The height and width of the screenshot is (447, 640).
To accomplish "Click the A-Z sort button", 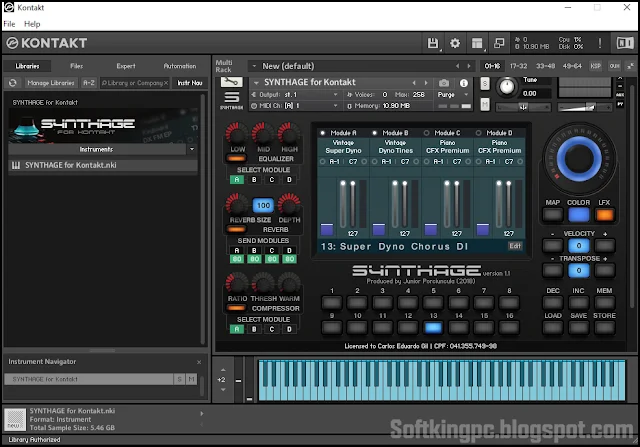I will tap(89, 83).
